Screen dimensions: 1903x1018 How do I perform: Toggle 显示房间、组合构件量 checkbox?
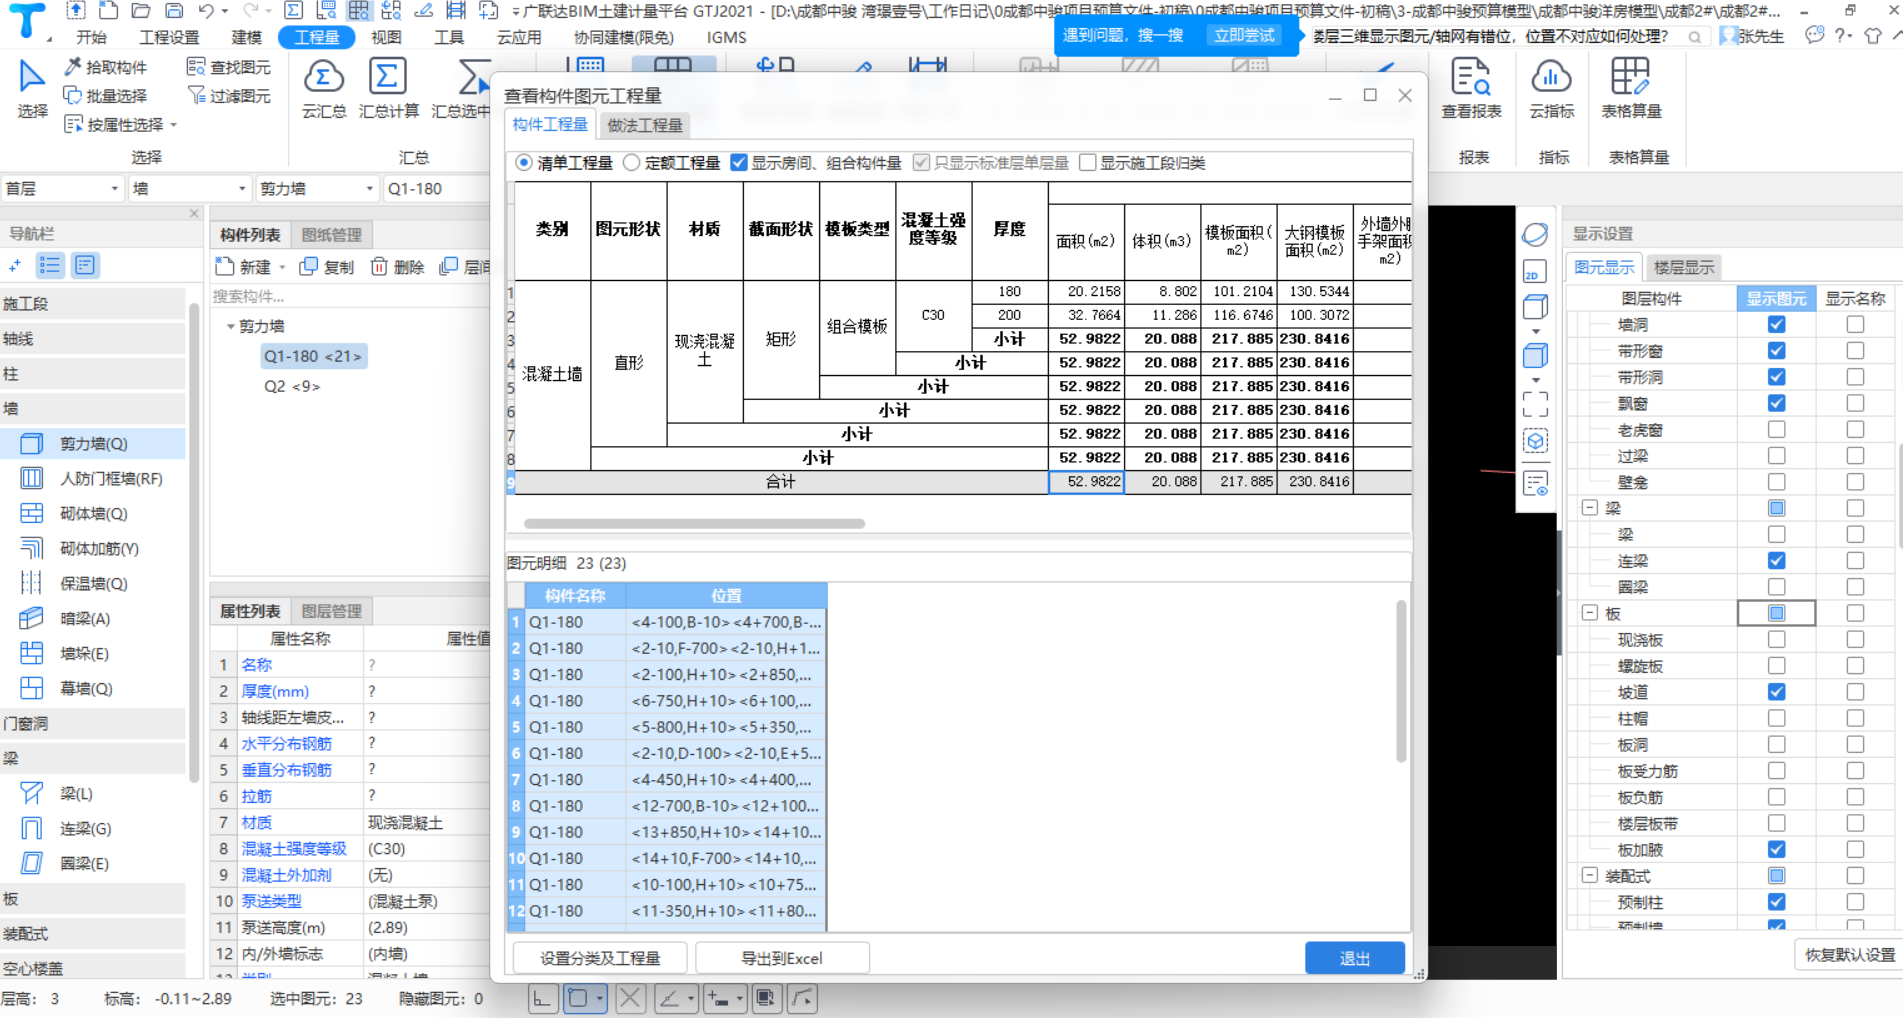pyautogui.click(x=739, y=163)
